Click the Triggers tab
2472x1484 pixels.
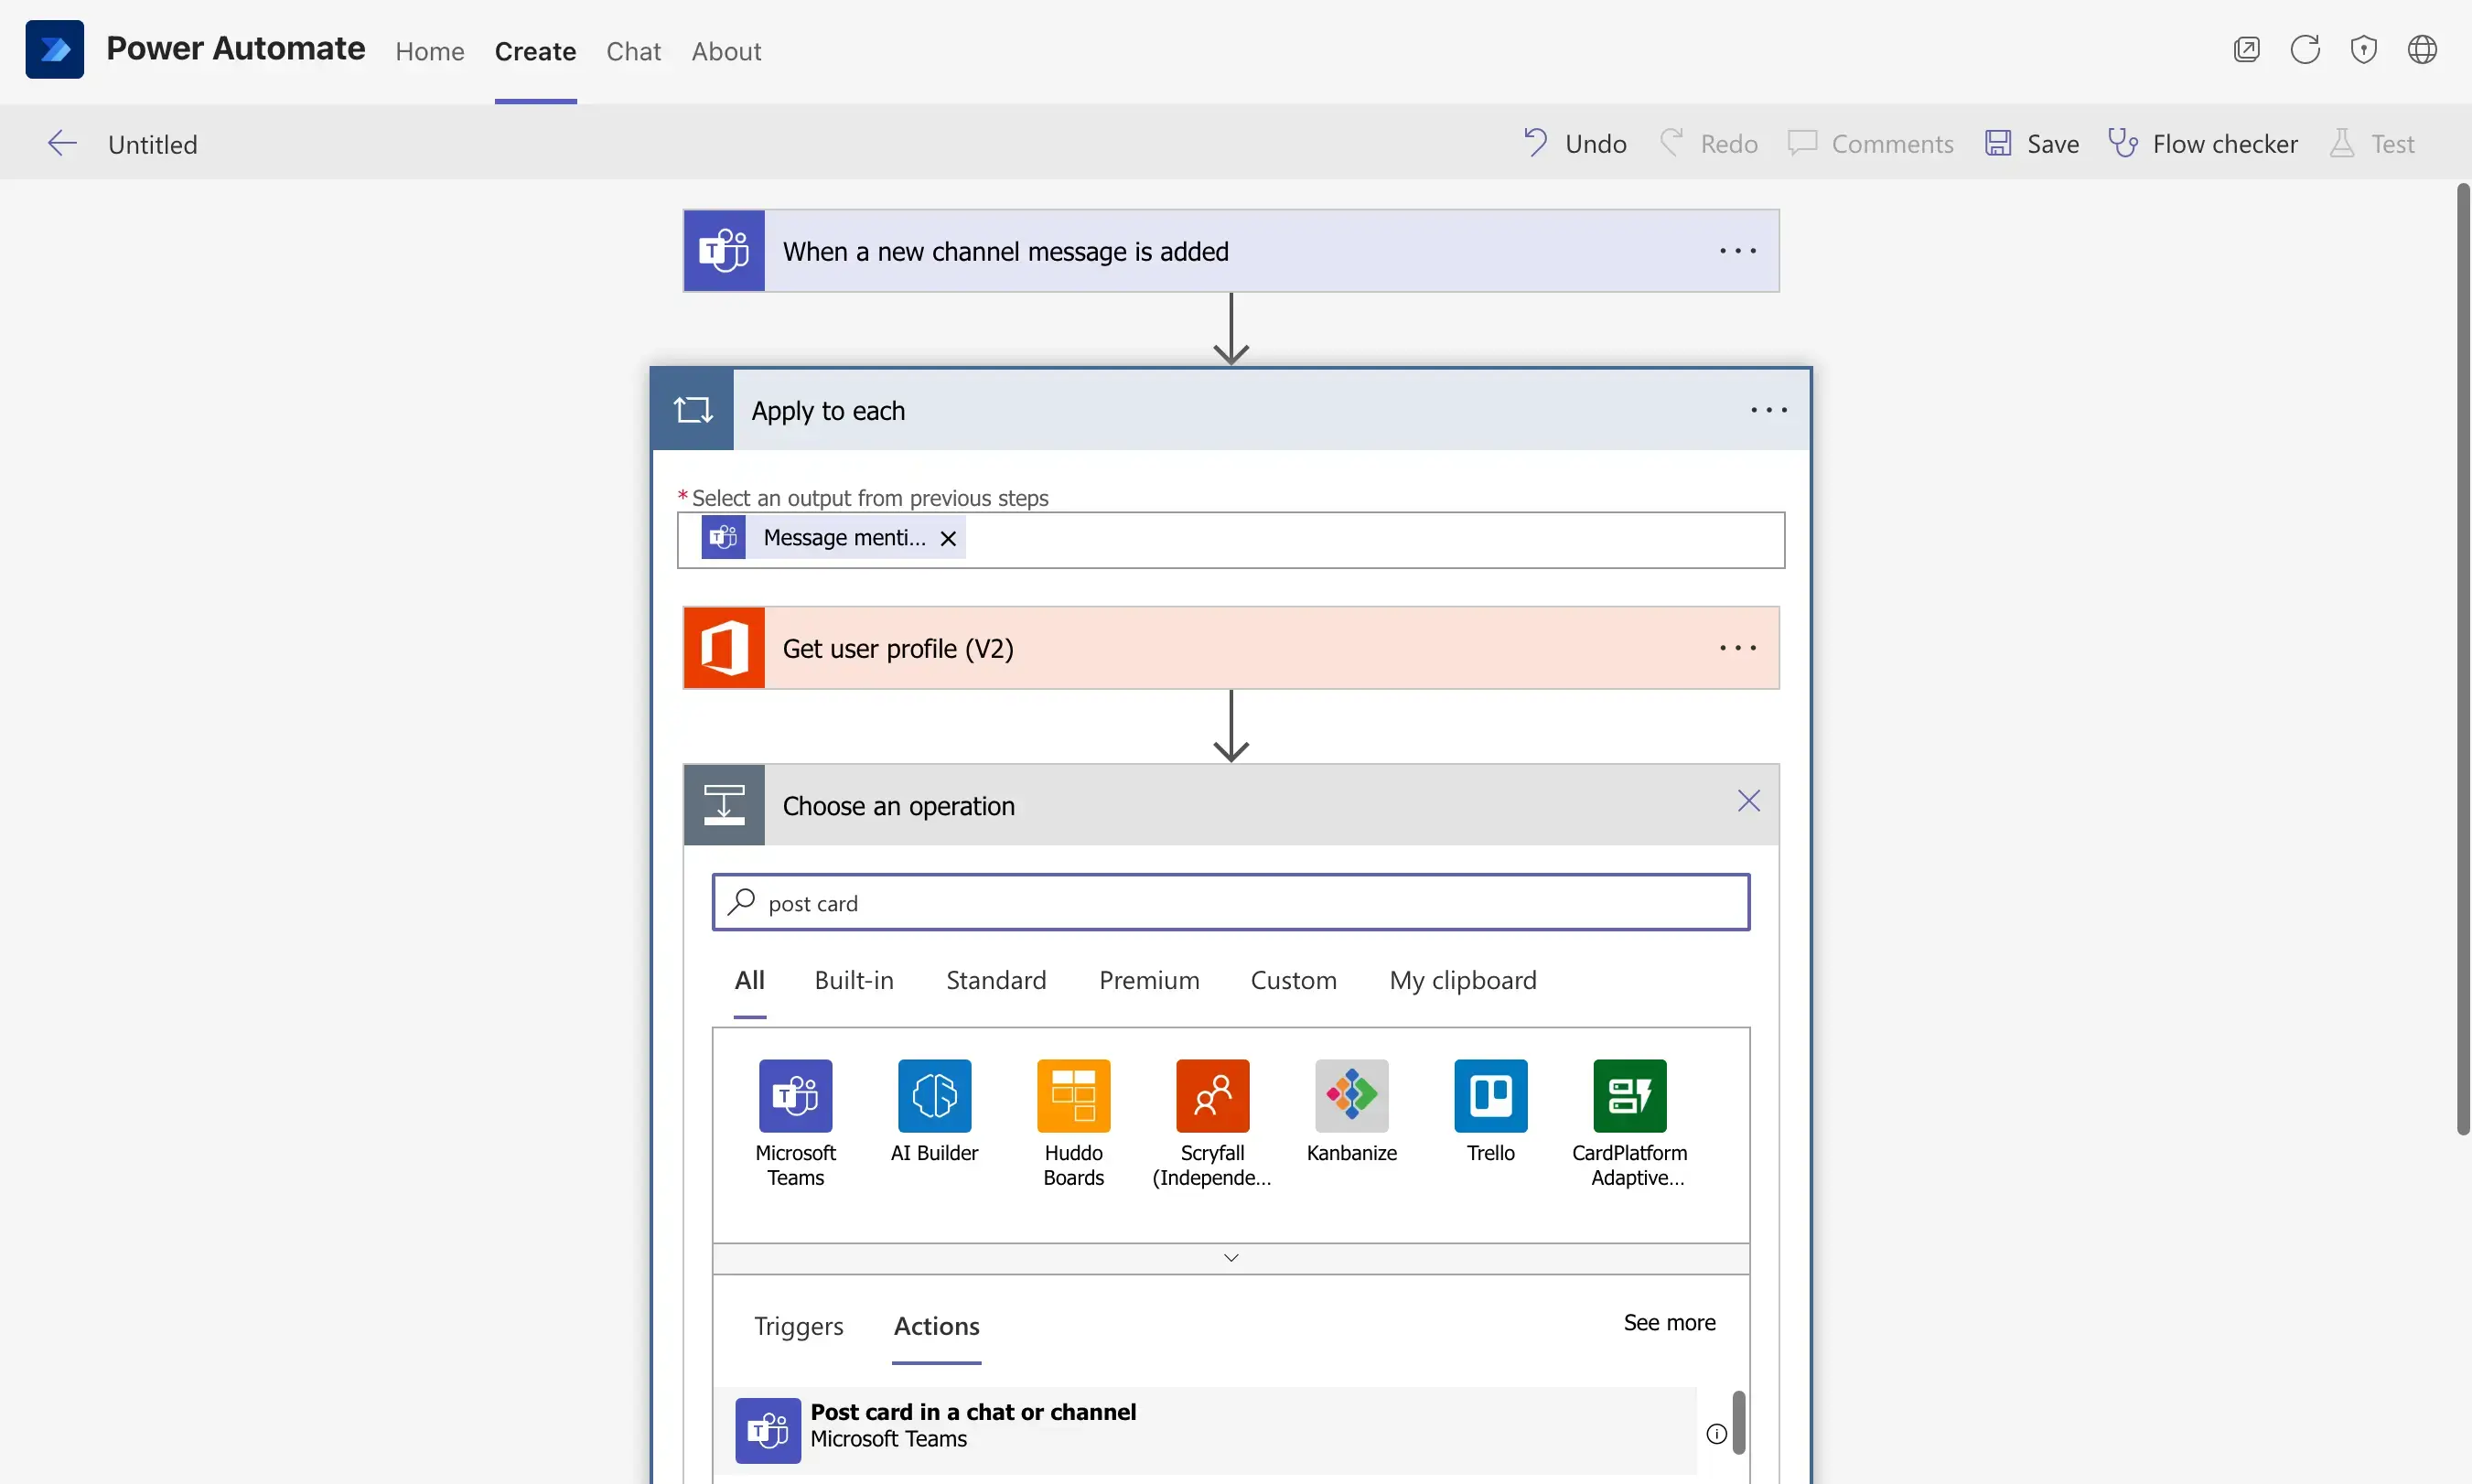(x=798, y=1325)
